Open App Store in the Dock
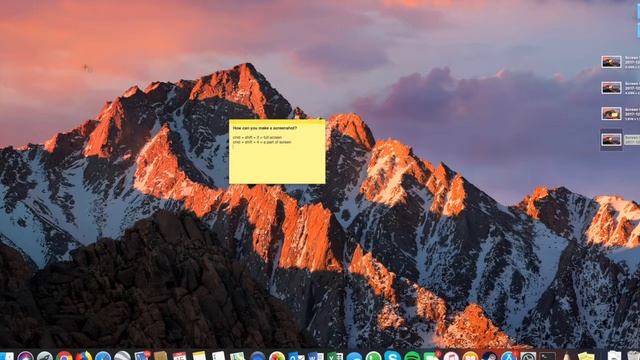Viewport: 640px width, 360px height. [509, 356]
